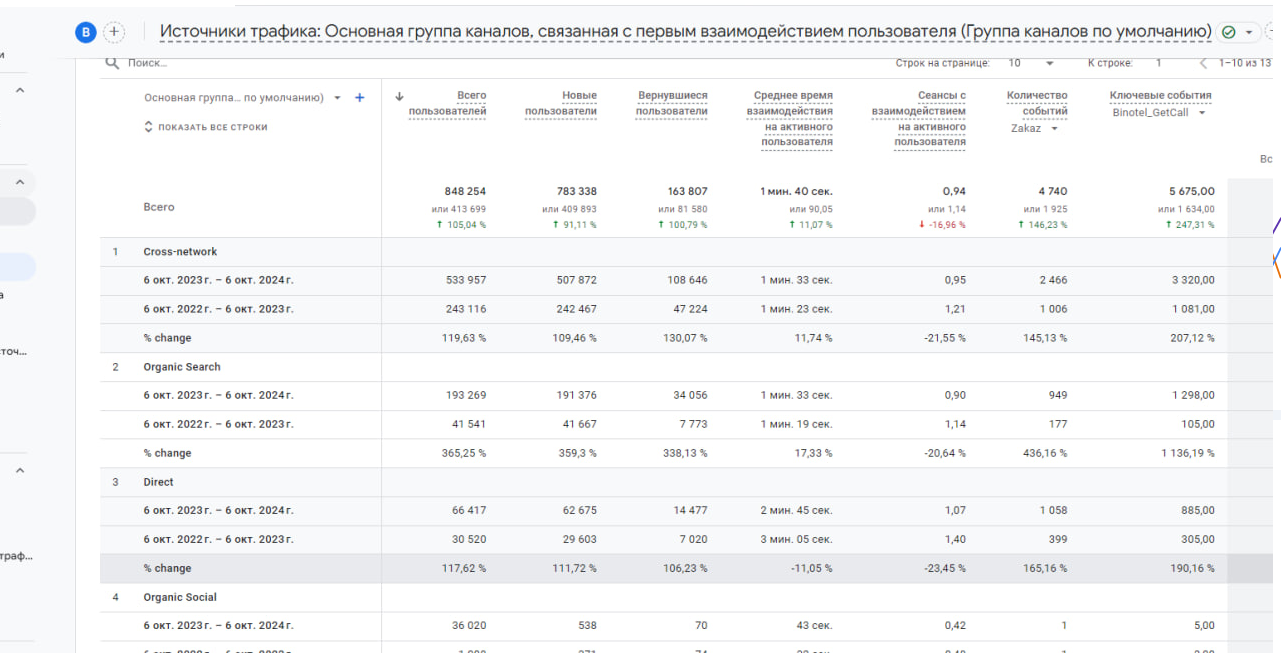1281x653 pixels.
Task: Click the magnifier icon in the table search
Action: pos(113,63)
